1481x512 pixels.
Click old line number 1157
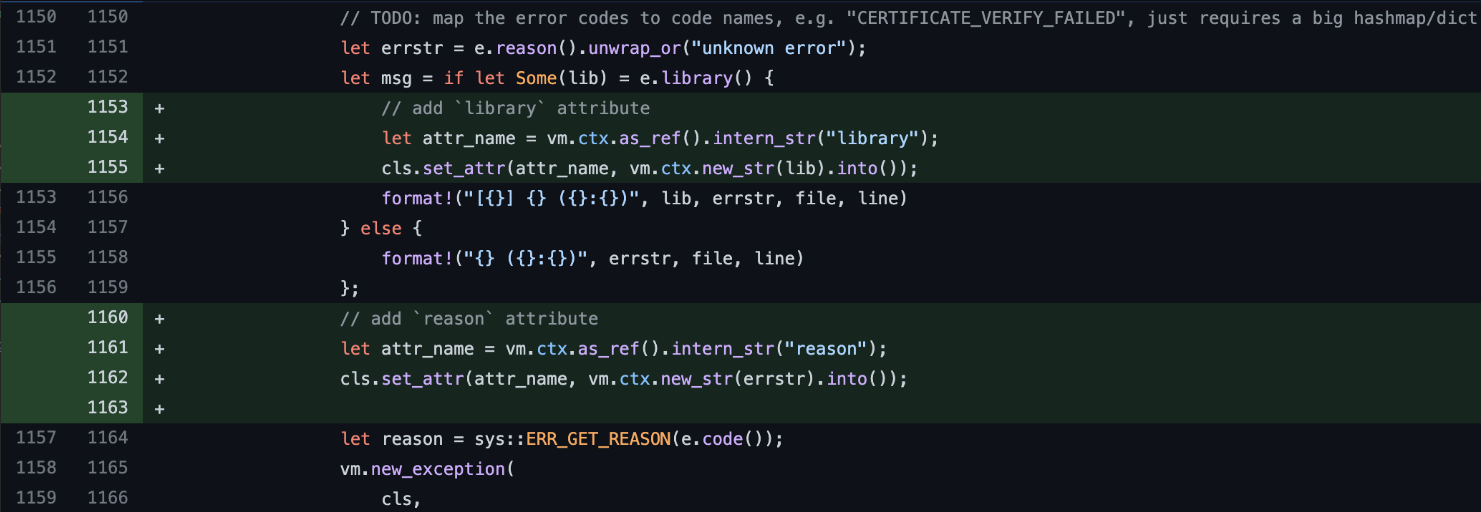(x=36, y=437)
